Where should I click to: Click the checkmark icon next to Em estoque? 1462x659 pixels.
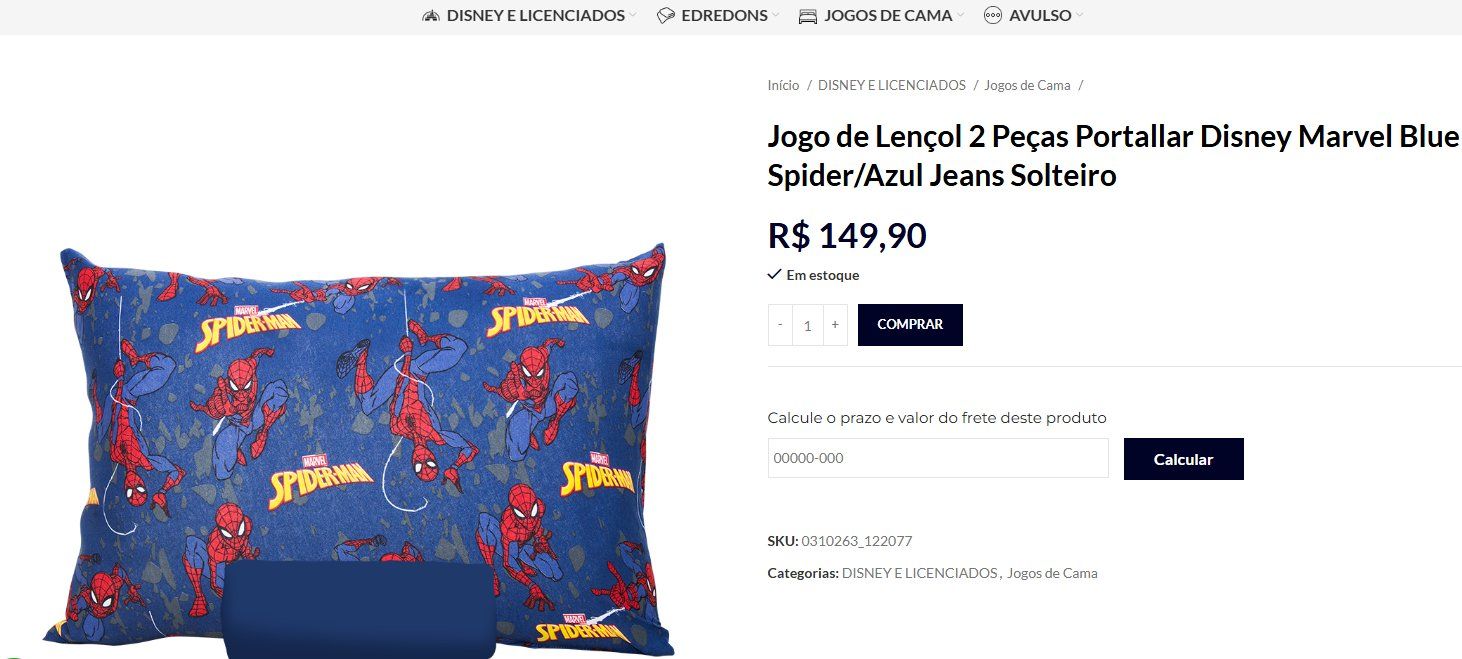click(774, 274)
